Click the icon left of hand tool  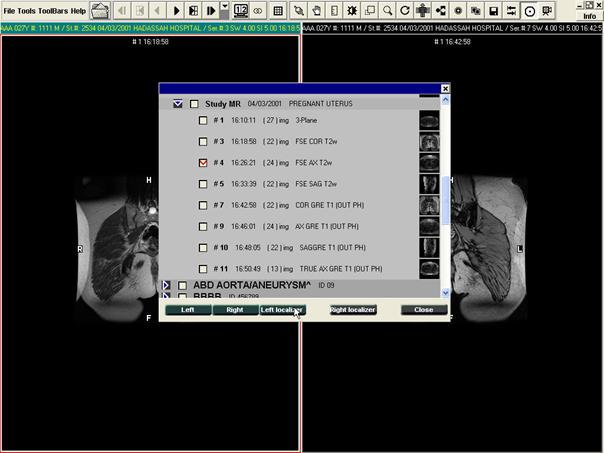(298, 11)
